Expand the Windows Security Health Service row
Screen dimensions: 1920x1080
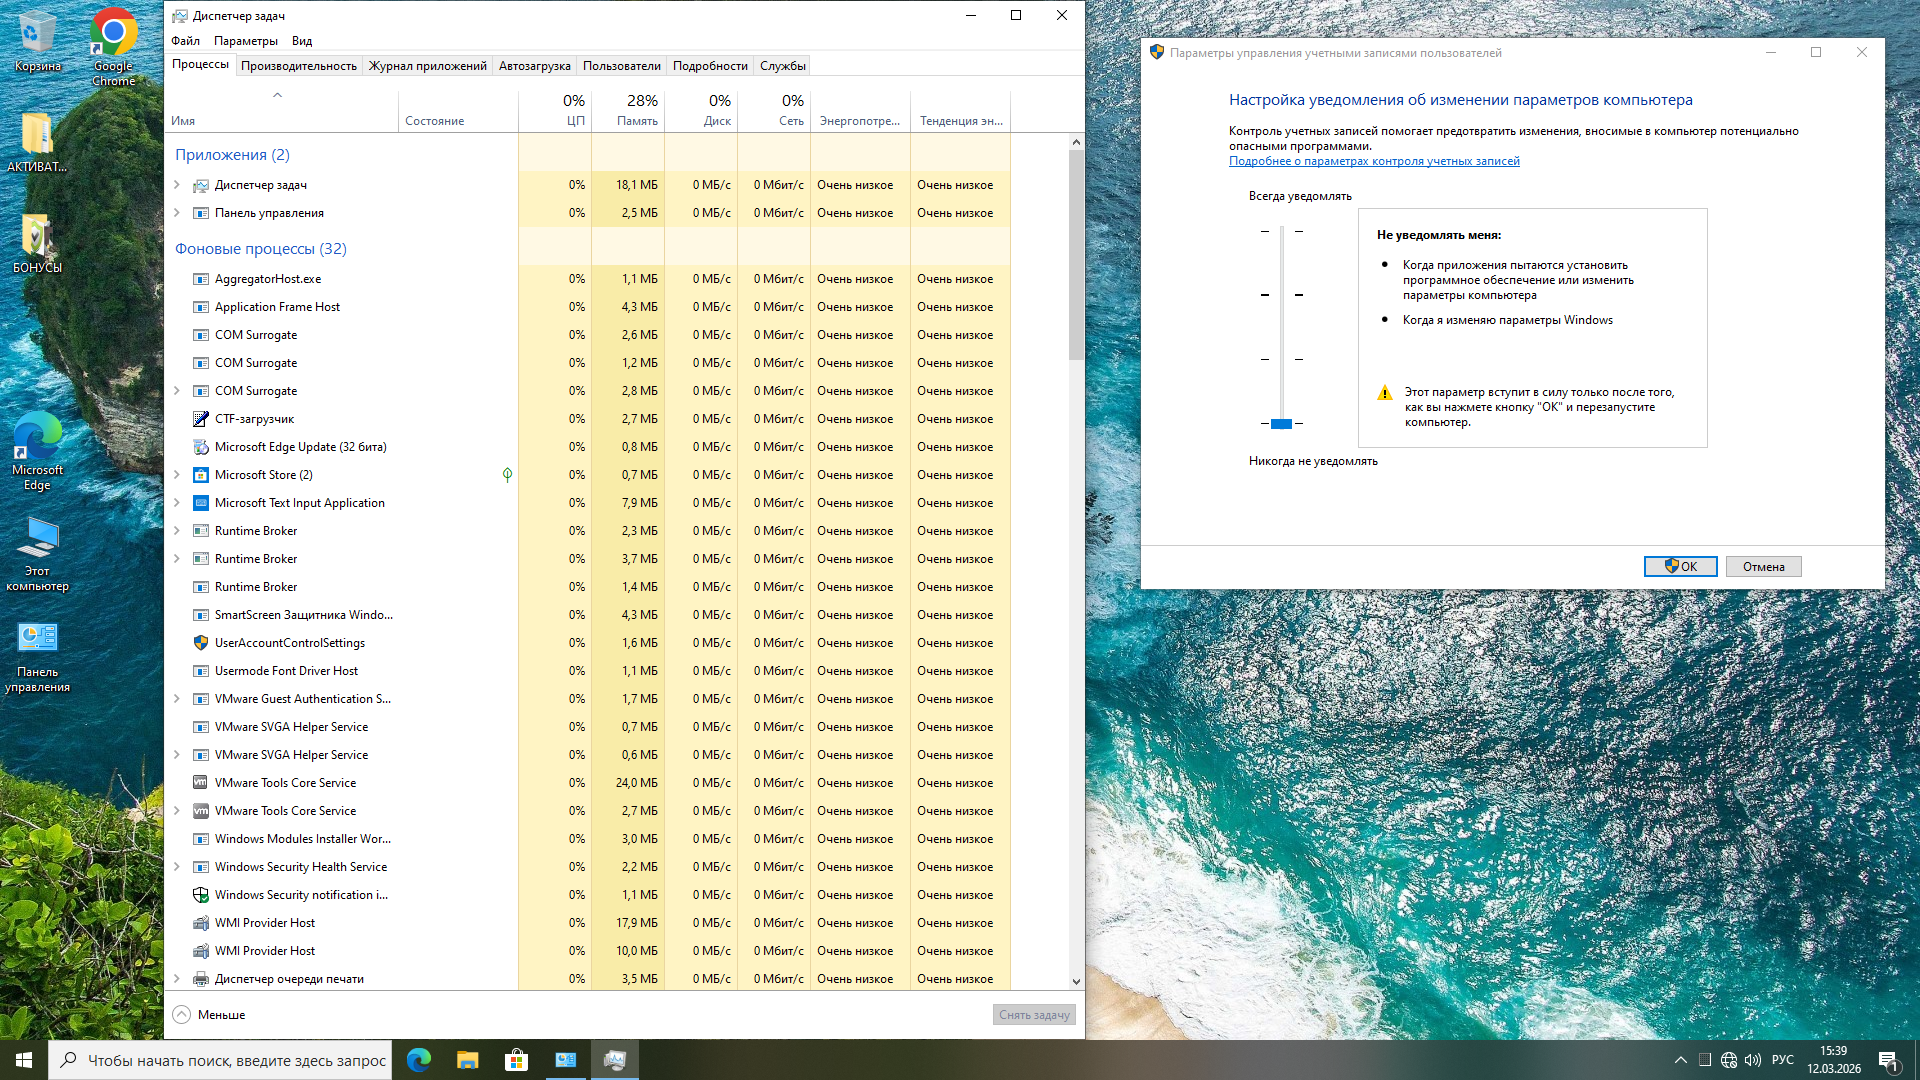[177, 867]
